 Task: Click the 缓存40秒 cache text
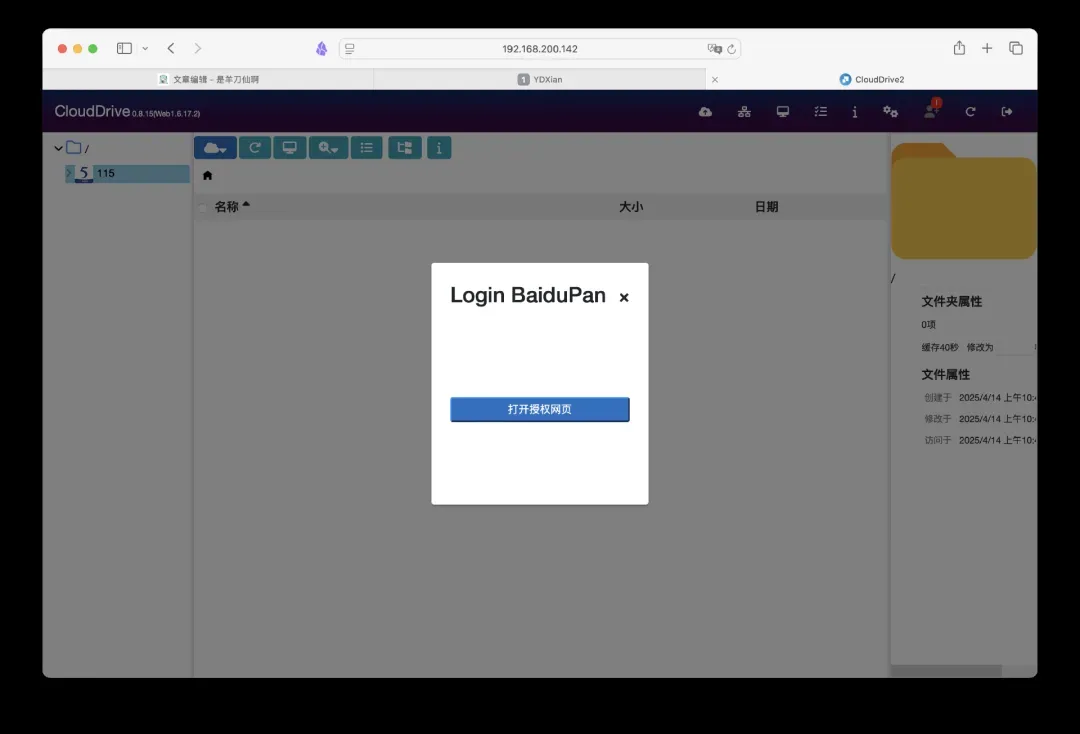click(x=940, y=347)
